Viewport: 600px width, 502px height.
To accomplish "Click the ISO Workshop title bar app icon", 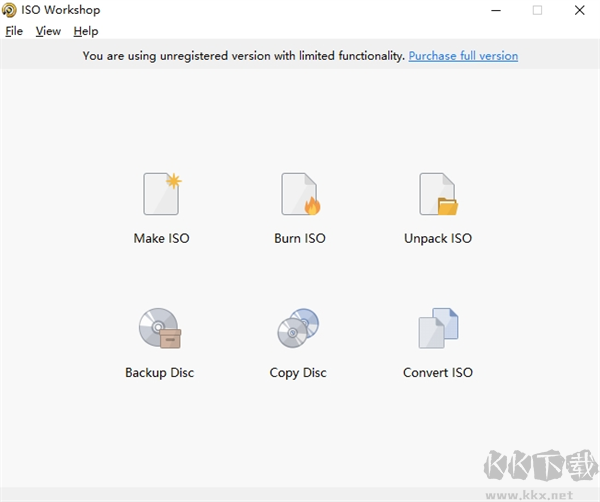I will [x=10, y=10].
